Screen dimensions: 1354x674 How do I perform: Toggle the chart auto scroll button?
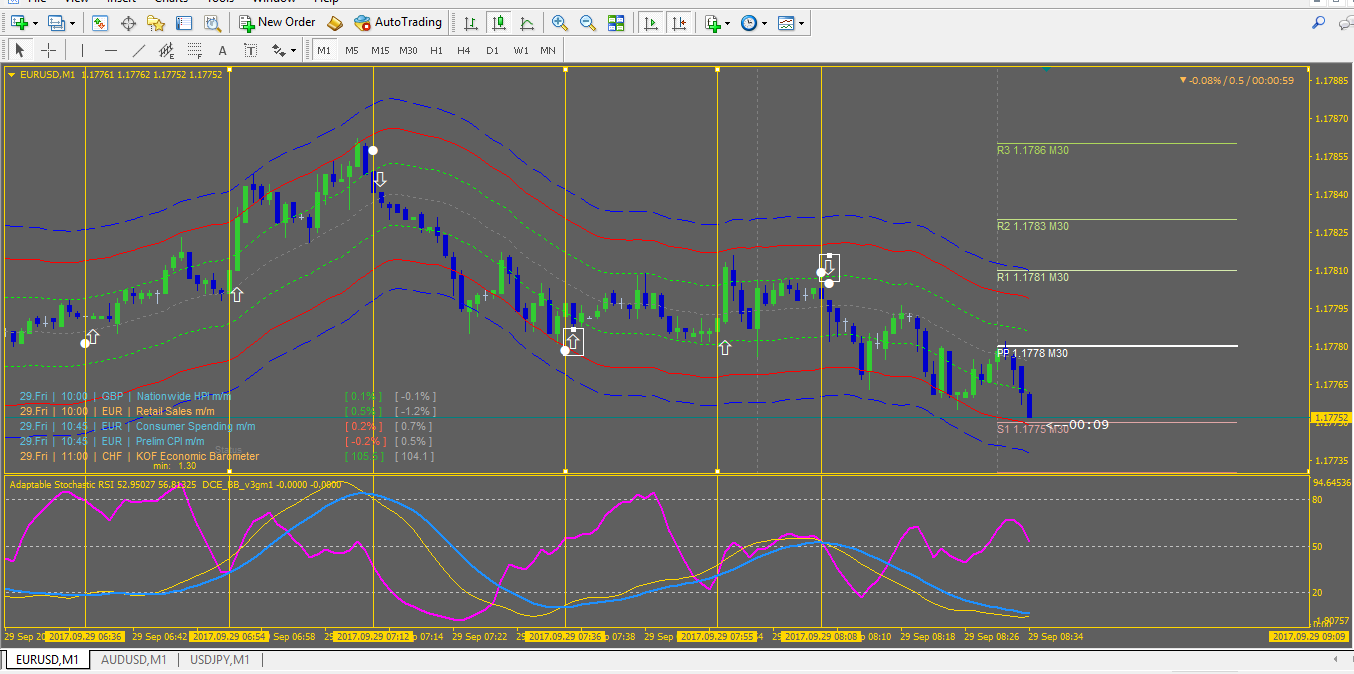tap(651, 22)
